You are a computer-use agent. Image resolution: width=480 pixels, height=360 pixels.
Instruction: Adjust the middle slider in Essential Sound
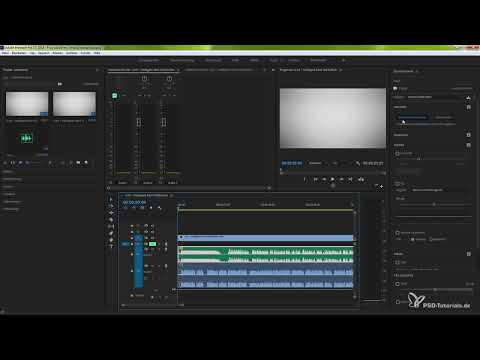[434, 204]
